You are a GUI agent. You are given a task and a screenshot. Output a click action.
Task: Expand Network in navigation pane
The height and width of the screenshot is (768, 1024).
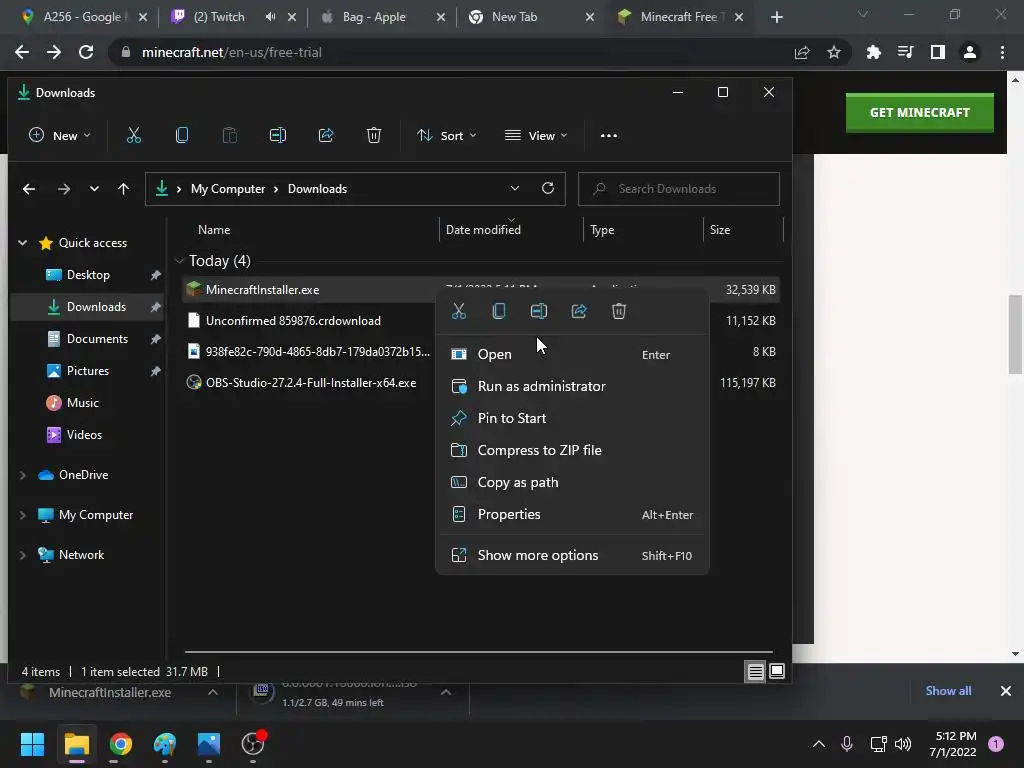pos(23,554)
